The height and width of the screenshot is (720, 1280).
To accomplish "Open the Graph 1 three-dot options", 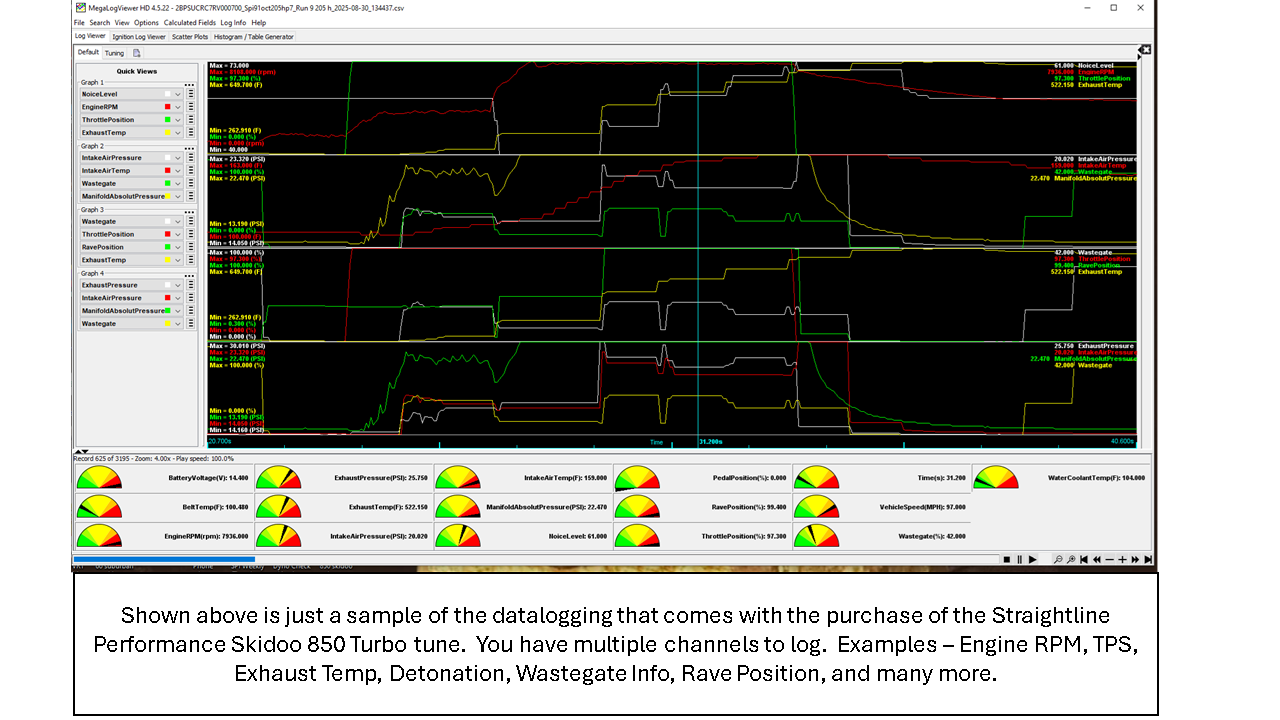I will coord(189,84).
